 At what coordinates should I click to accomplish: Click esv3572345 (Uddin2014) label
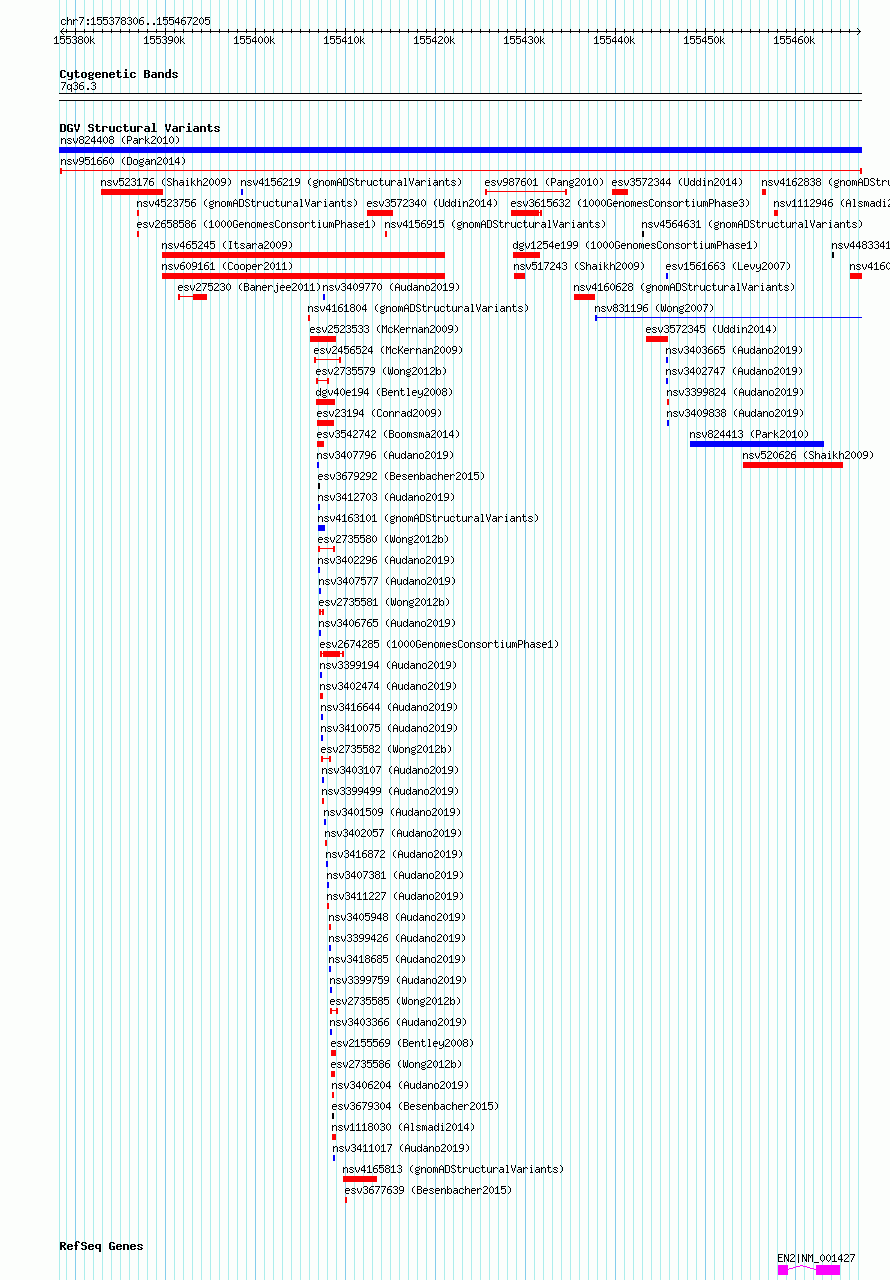point(711,329)
